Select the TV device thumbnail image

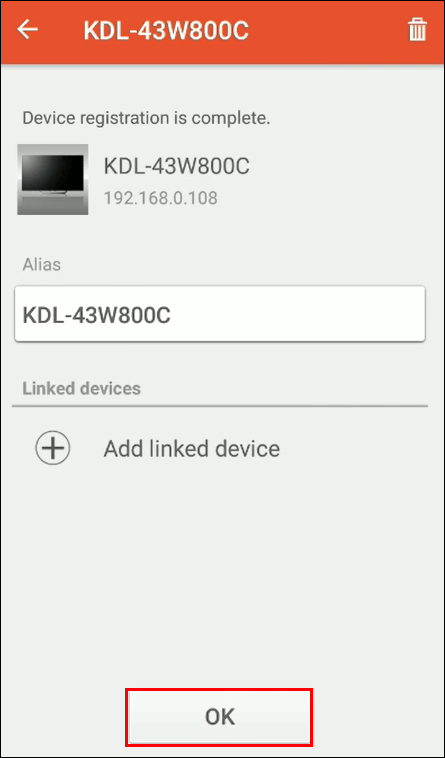click(x=53, y=179)
